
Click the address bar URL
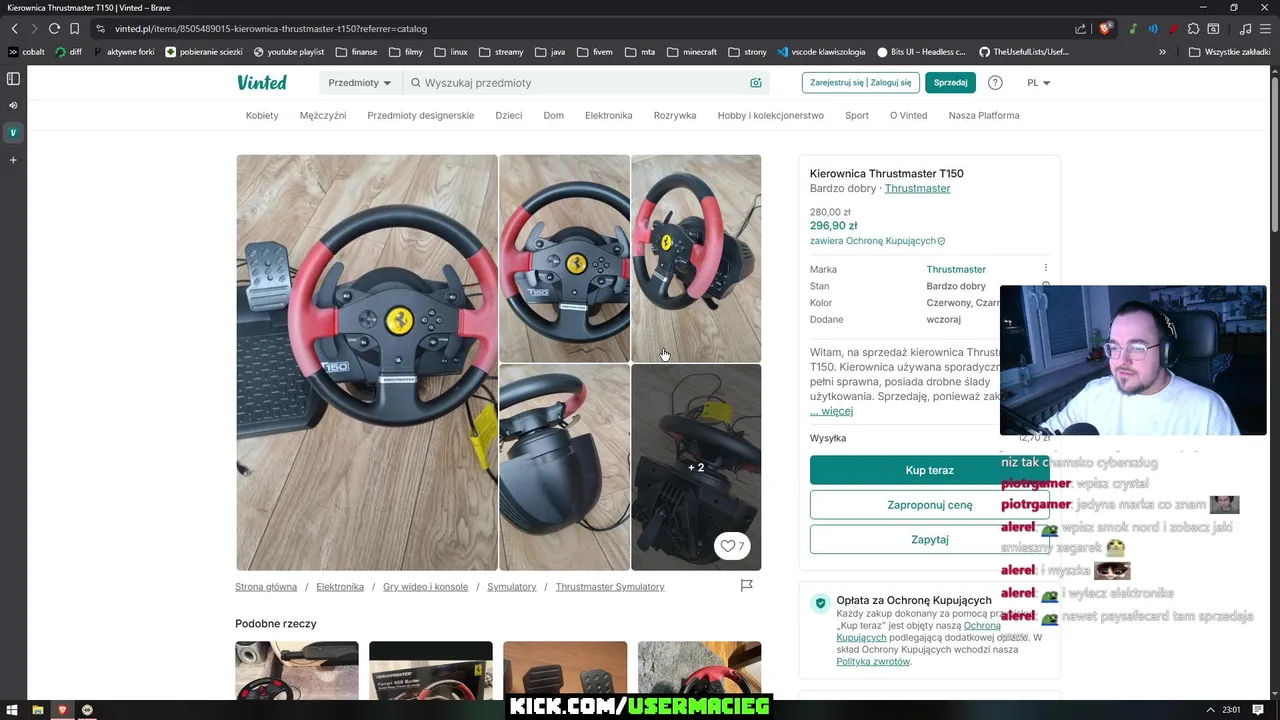(x=270, y=29)
